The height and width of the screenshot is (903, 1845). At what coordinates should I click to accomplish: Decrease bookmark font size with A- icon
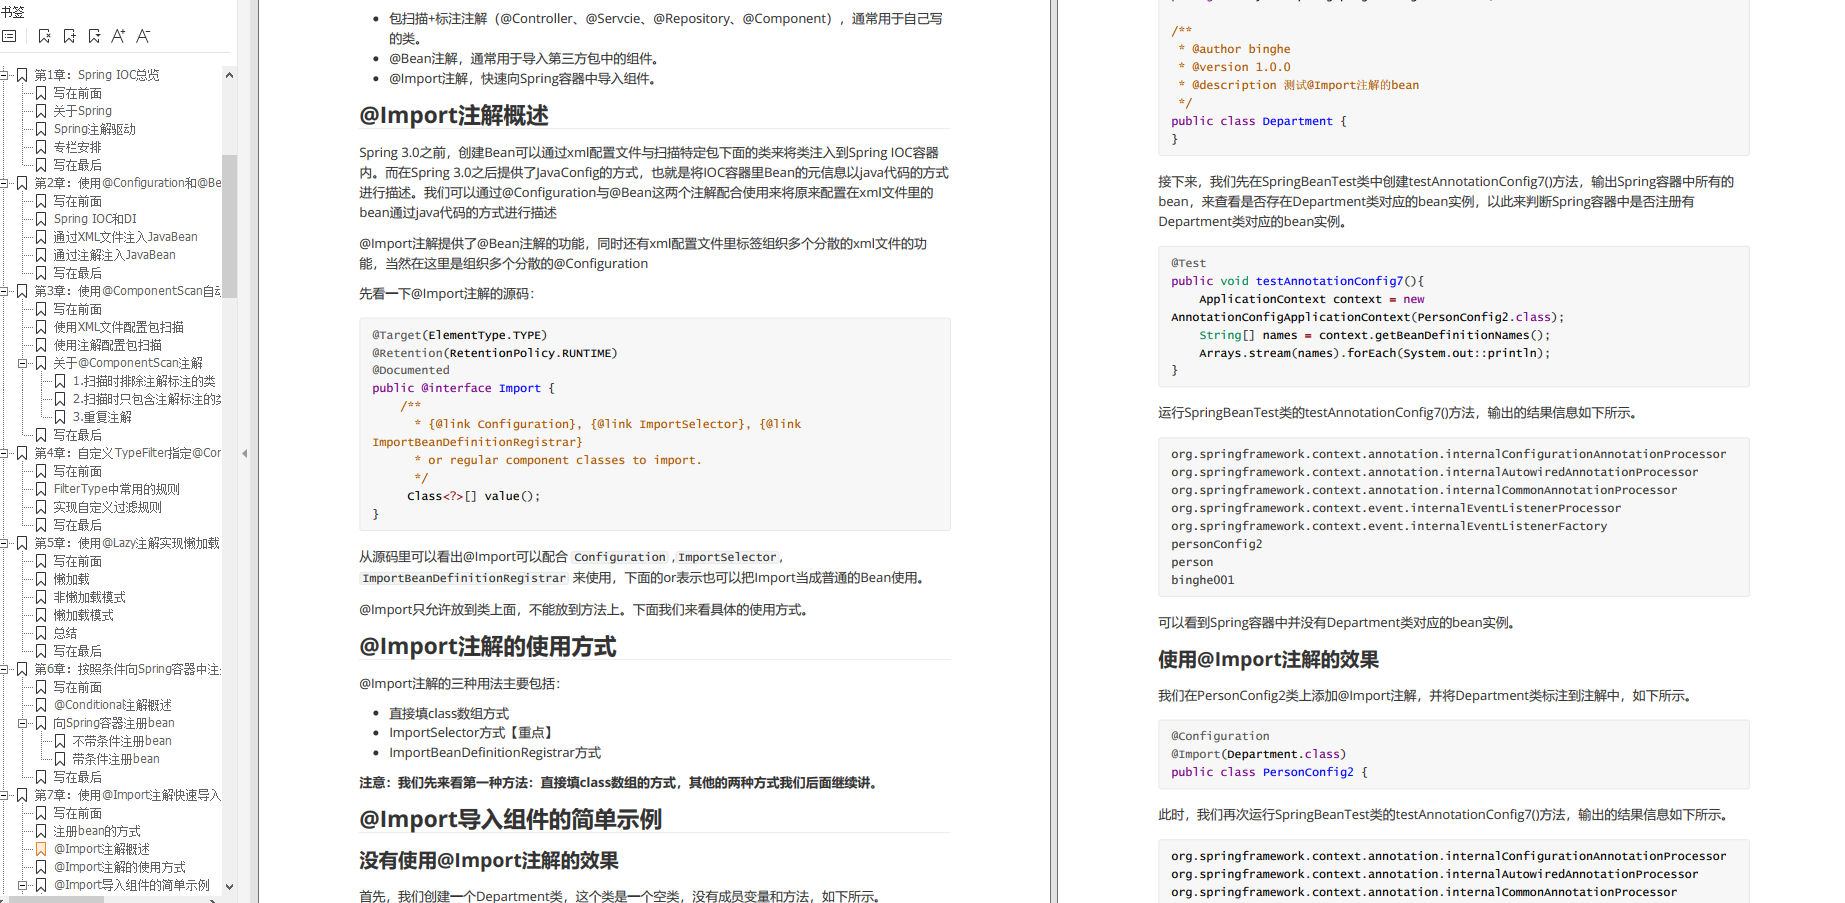(143, 36)
